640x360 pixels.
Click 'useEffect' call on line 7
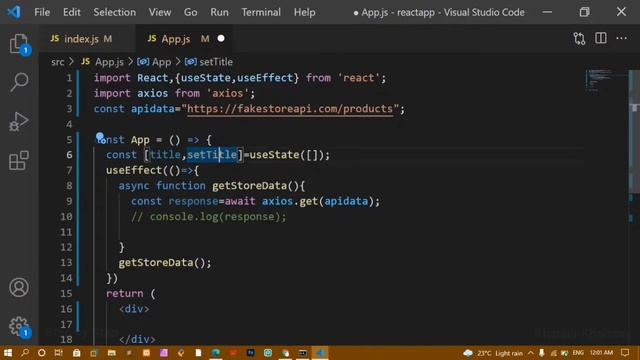pyautogui.click(x=134, y=170)
